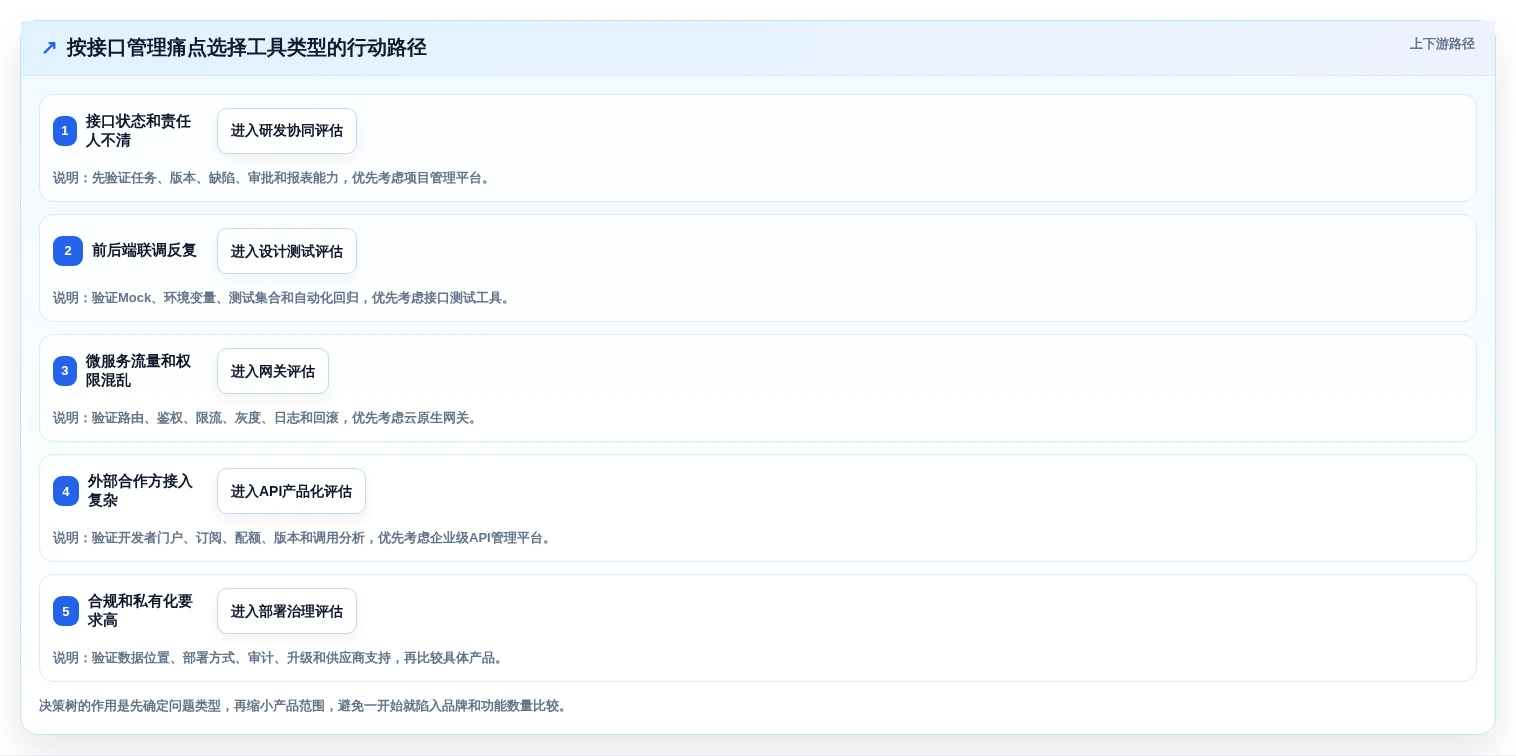Click the note recommending 接口测试工具
Screen dimensions: 1516x756
tap(283, 298)
